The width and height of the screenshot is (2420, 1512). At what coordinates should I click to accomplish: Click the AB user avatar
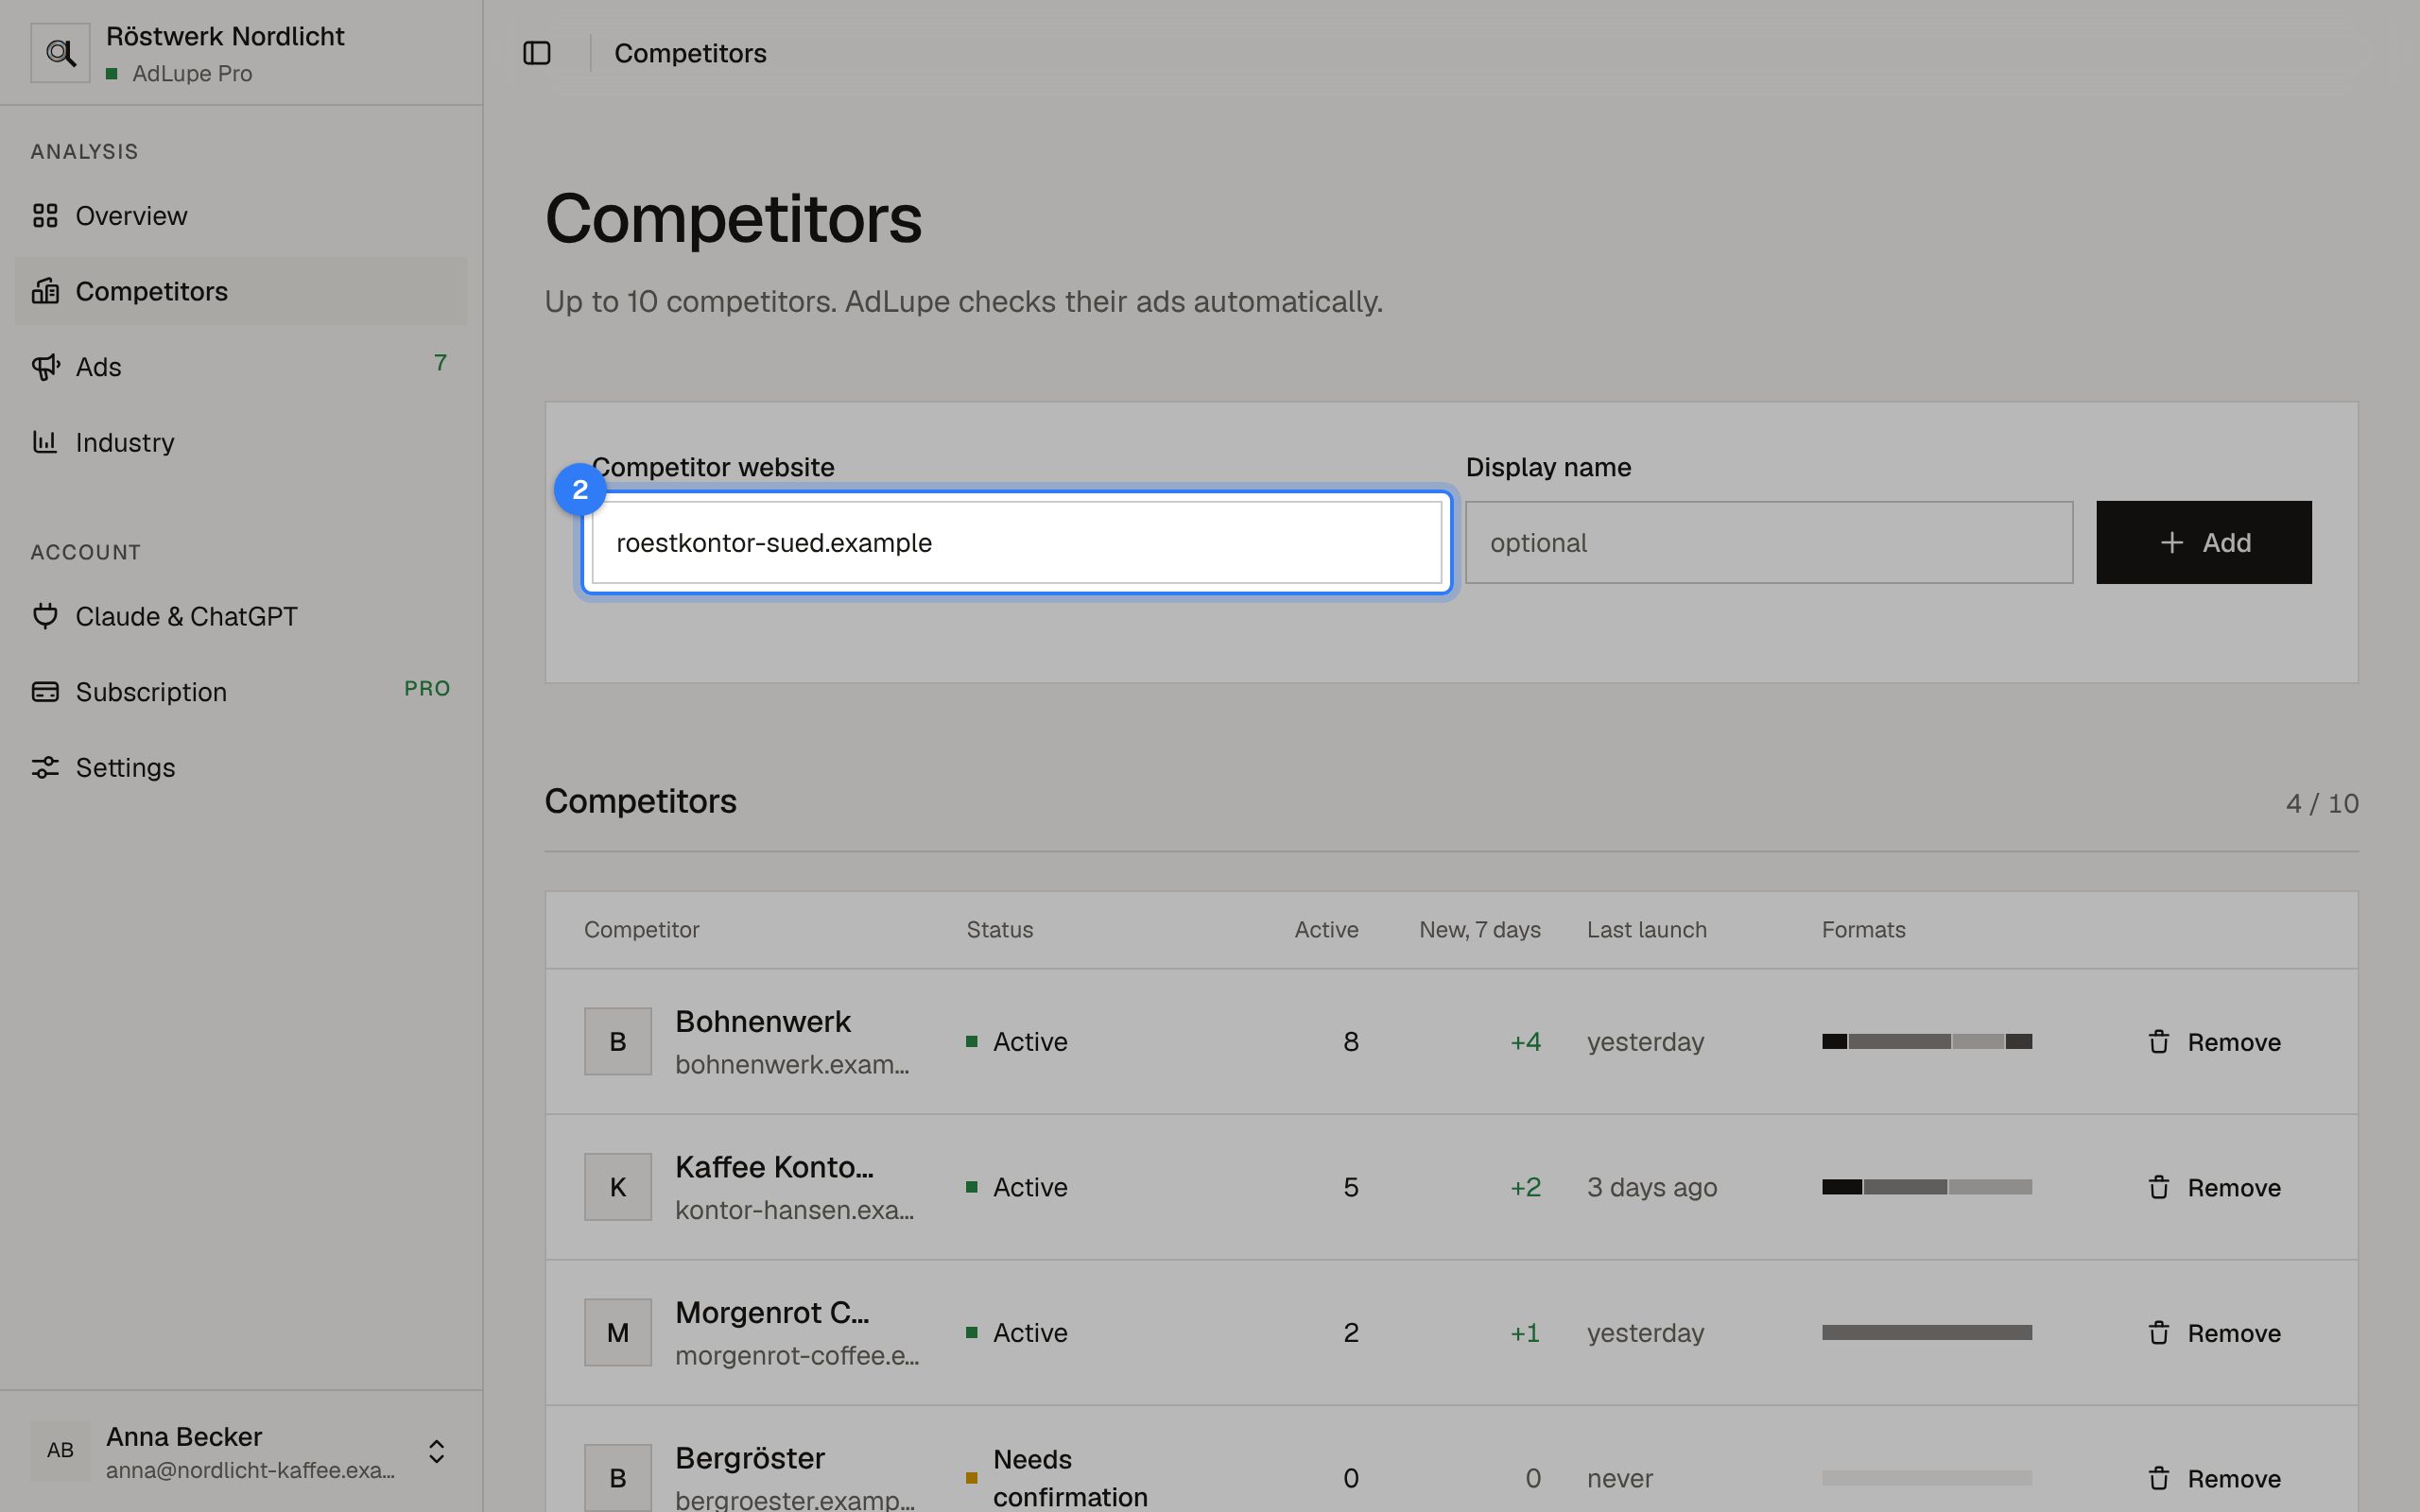(x=60, y=1451)
